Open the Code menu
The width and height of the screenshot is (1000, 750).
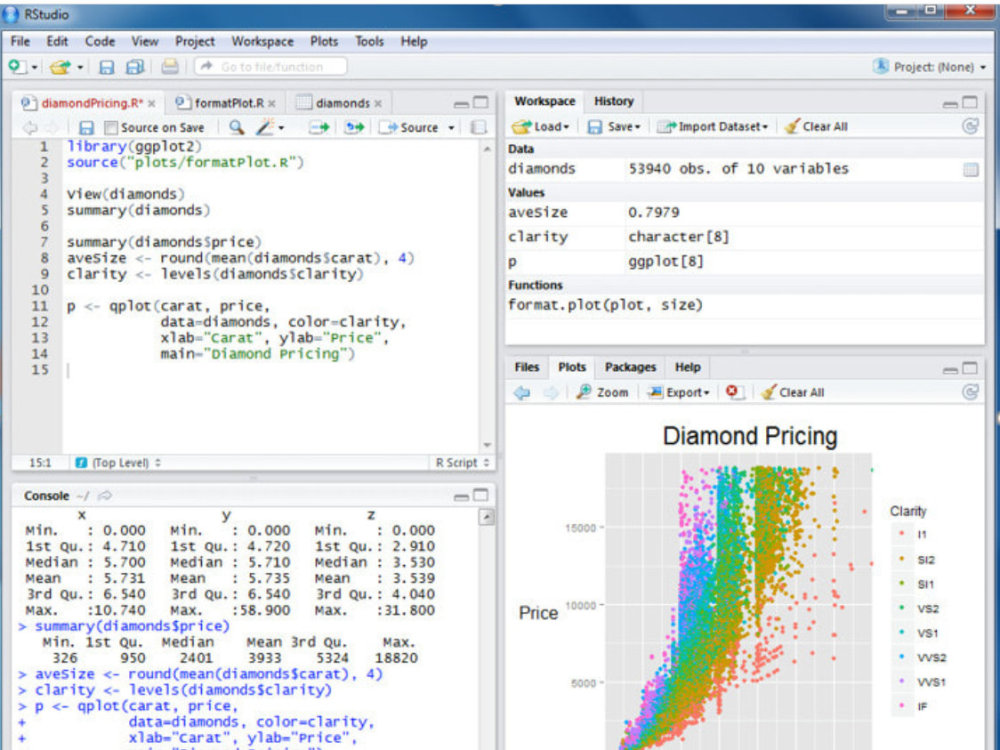coord(100,41)
